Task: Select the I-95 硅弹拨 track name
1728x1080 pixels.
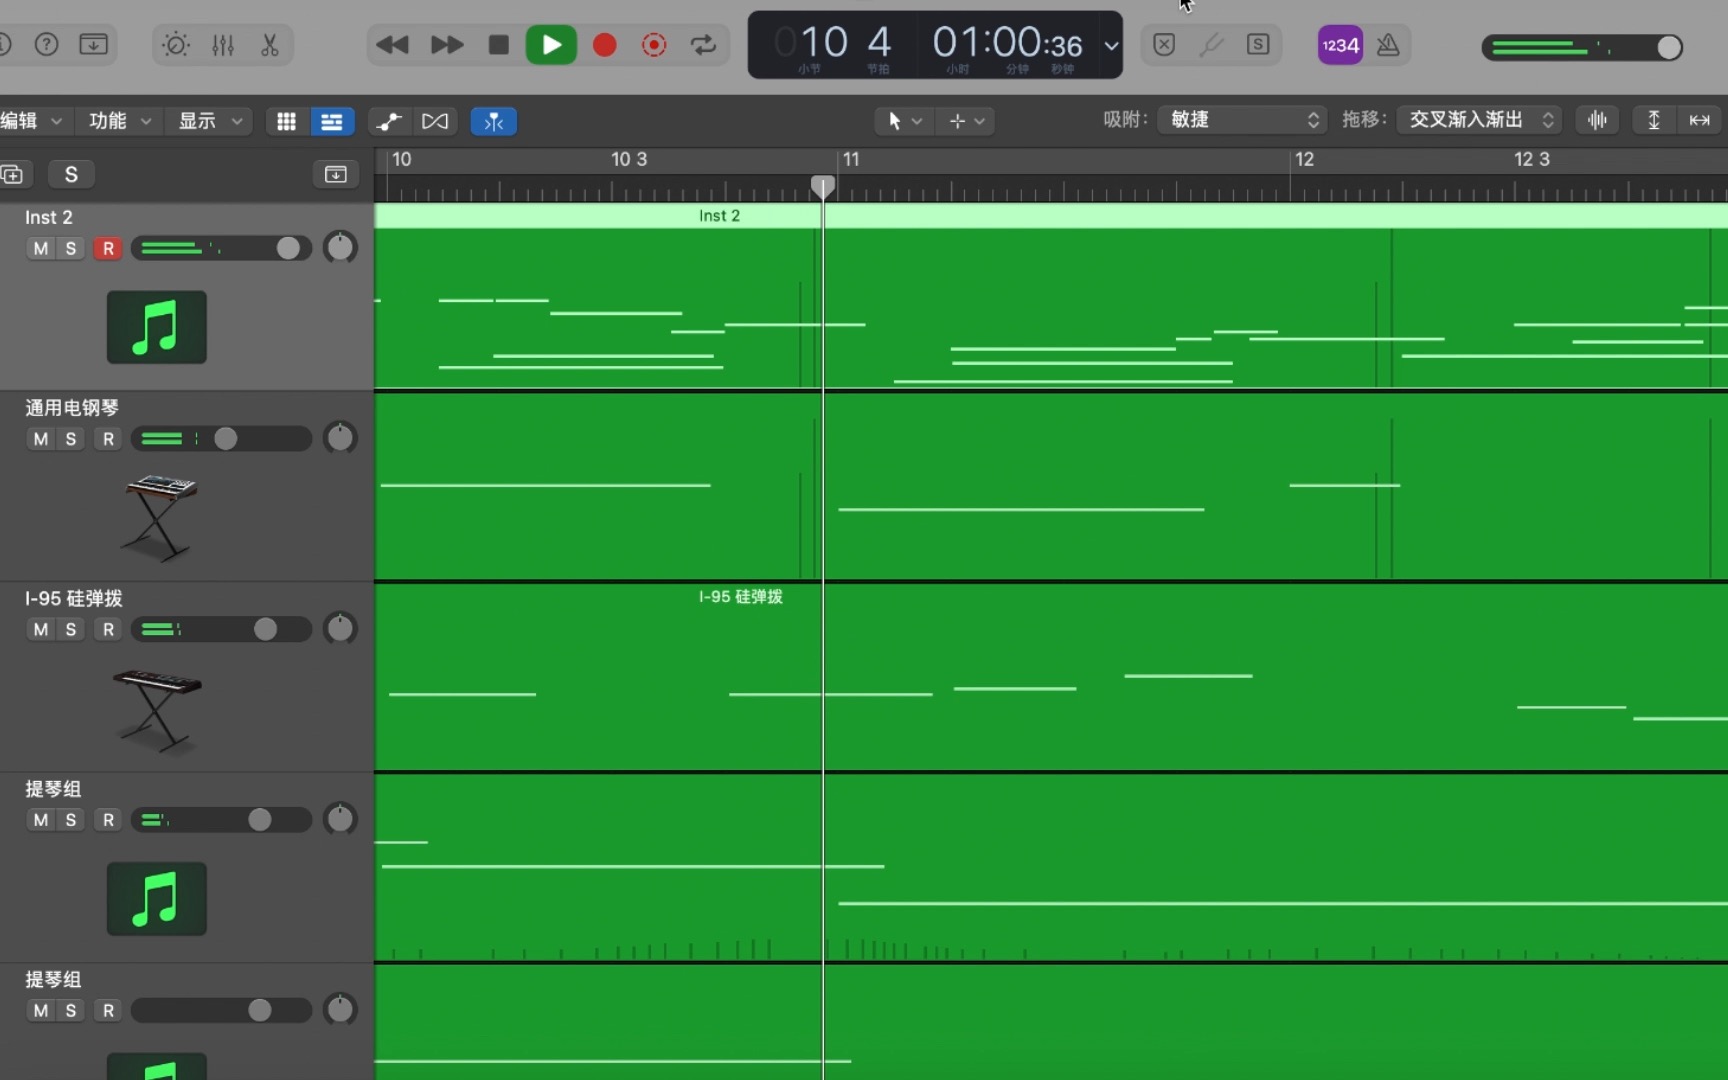Action: click(x=73, y=598)
